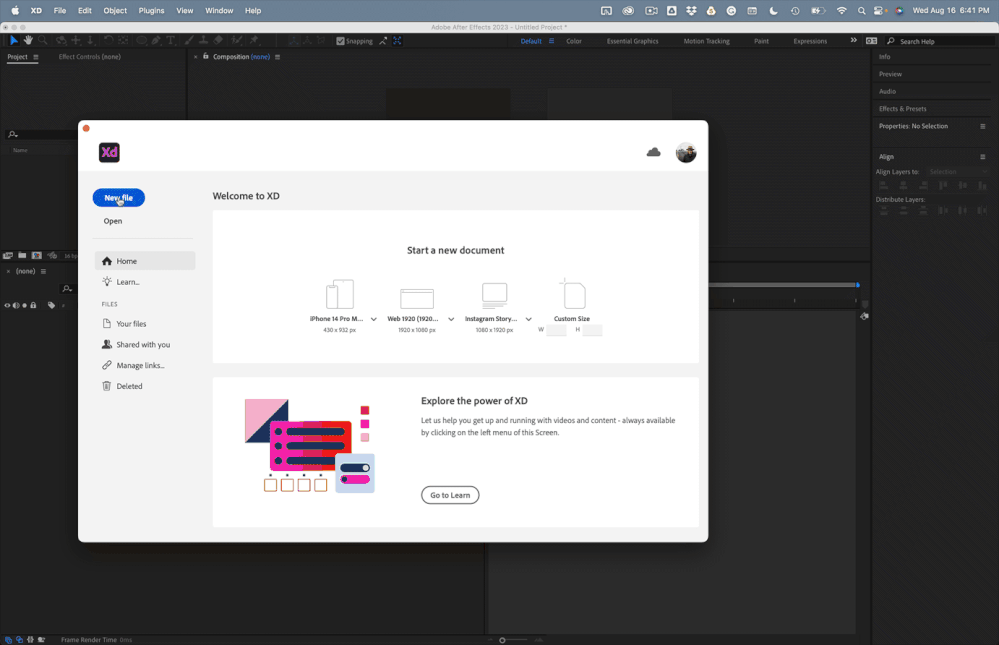Click the custom size height field
Viewport: 999px width, 645px height.
(x=593, y=330)
